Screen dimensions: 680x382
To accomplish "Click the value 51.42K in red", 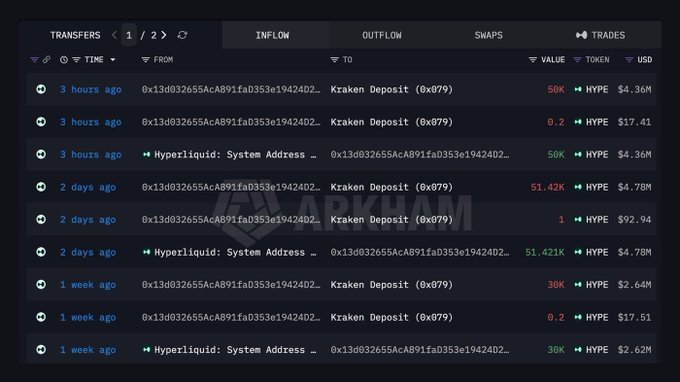I will point(548,187).
